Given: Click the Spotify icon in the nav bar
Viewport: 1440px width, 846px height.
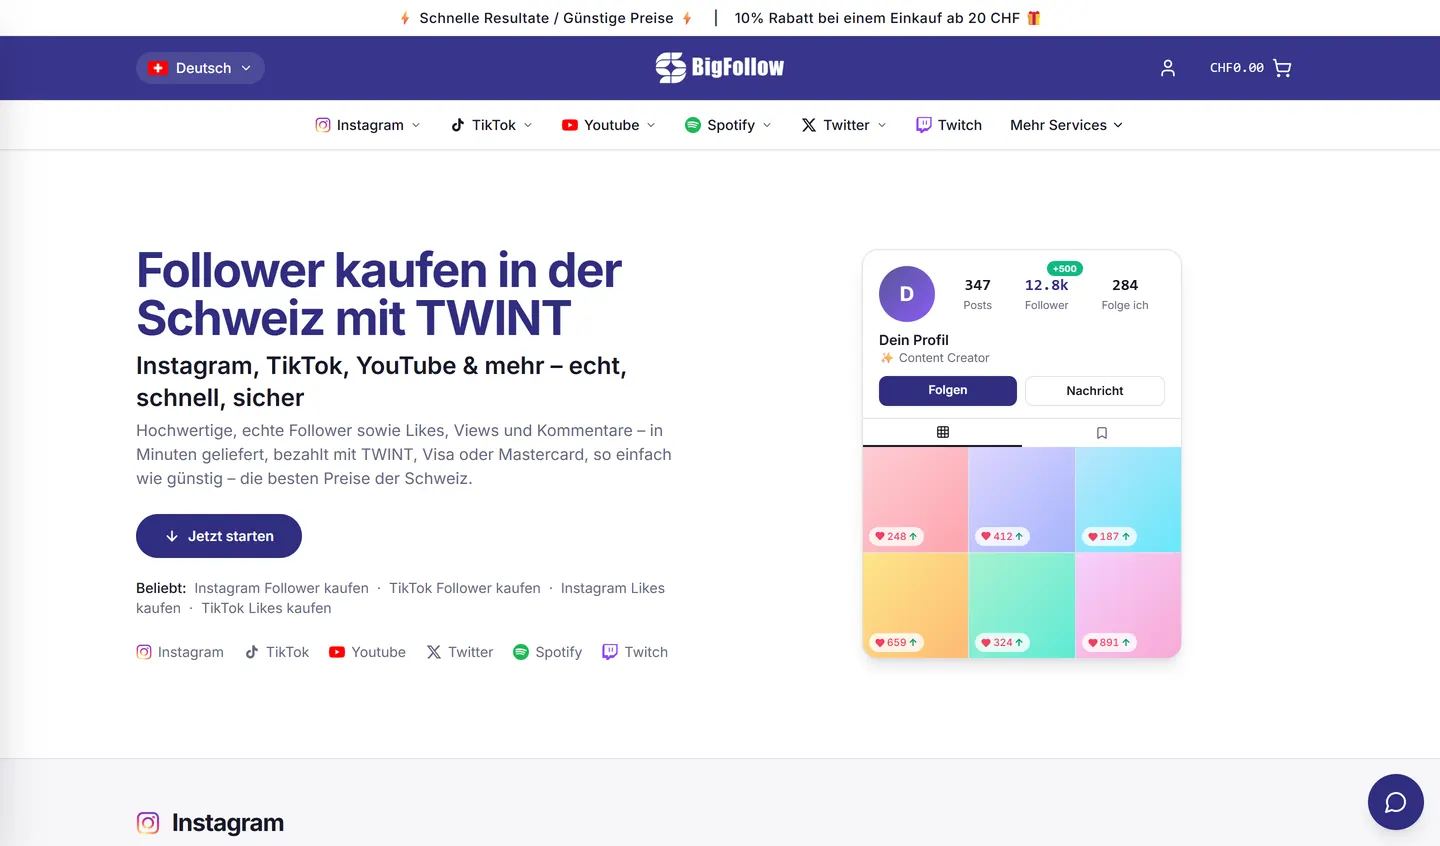Looking at the screenshot, I should point(693,125).
